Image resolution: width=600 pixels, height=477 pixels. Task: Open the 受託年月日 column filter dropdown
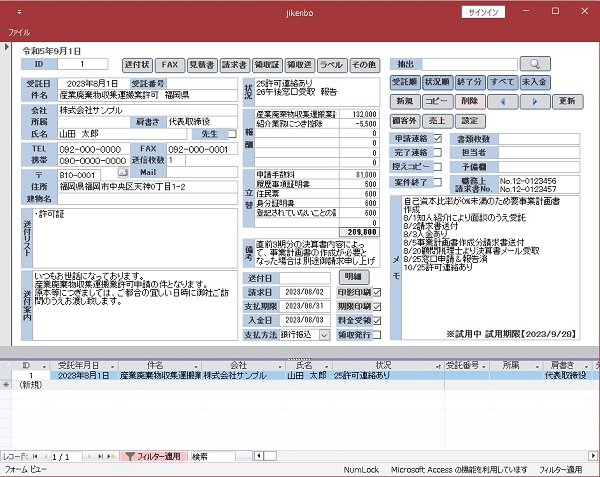[112, 366]
